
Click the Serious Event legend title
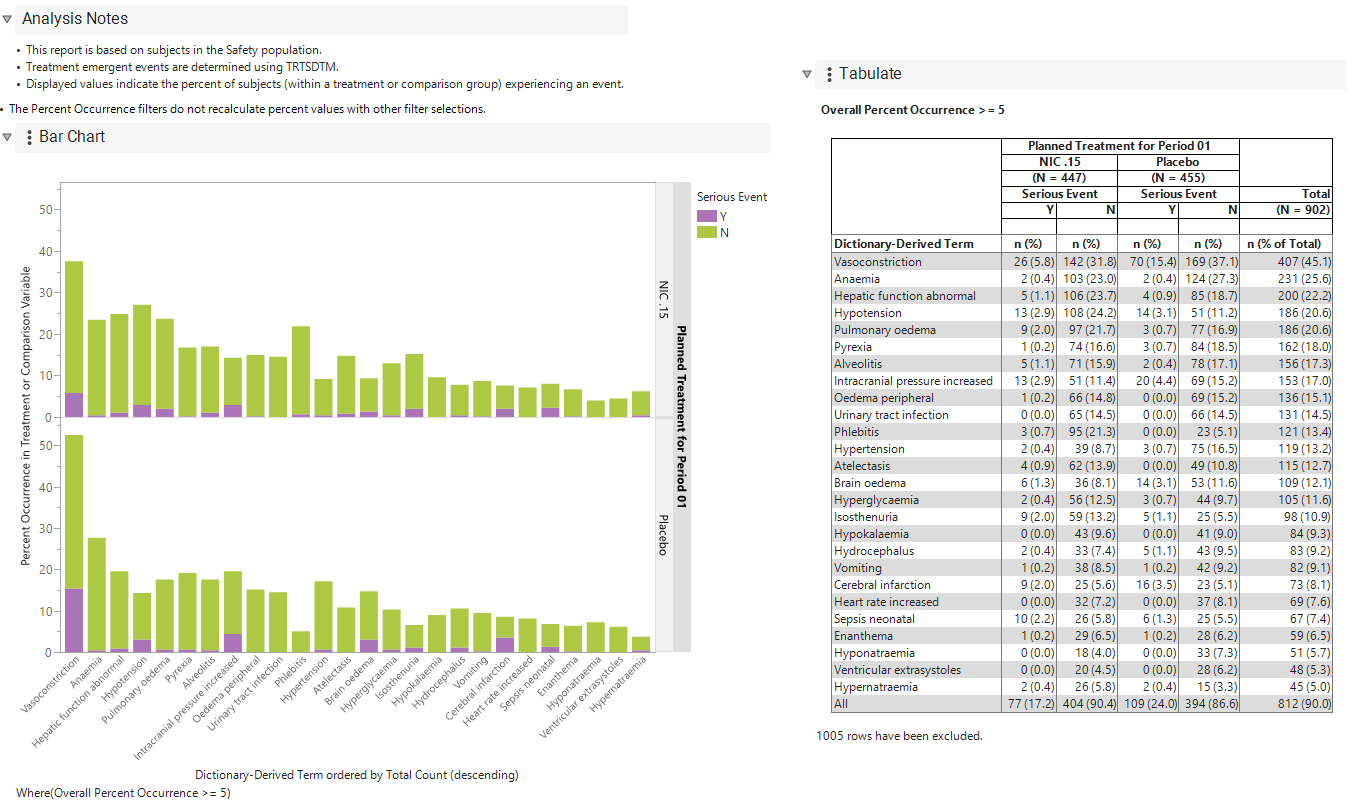(x=732, y=197)
